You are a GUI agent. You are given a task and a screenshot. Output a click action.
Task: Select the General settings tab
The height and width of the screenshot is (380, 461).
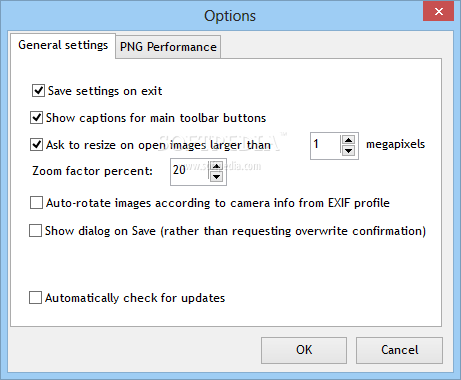coord(63,45)
